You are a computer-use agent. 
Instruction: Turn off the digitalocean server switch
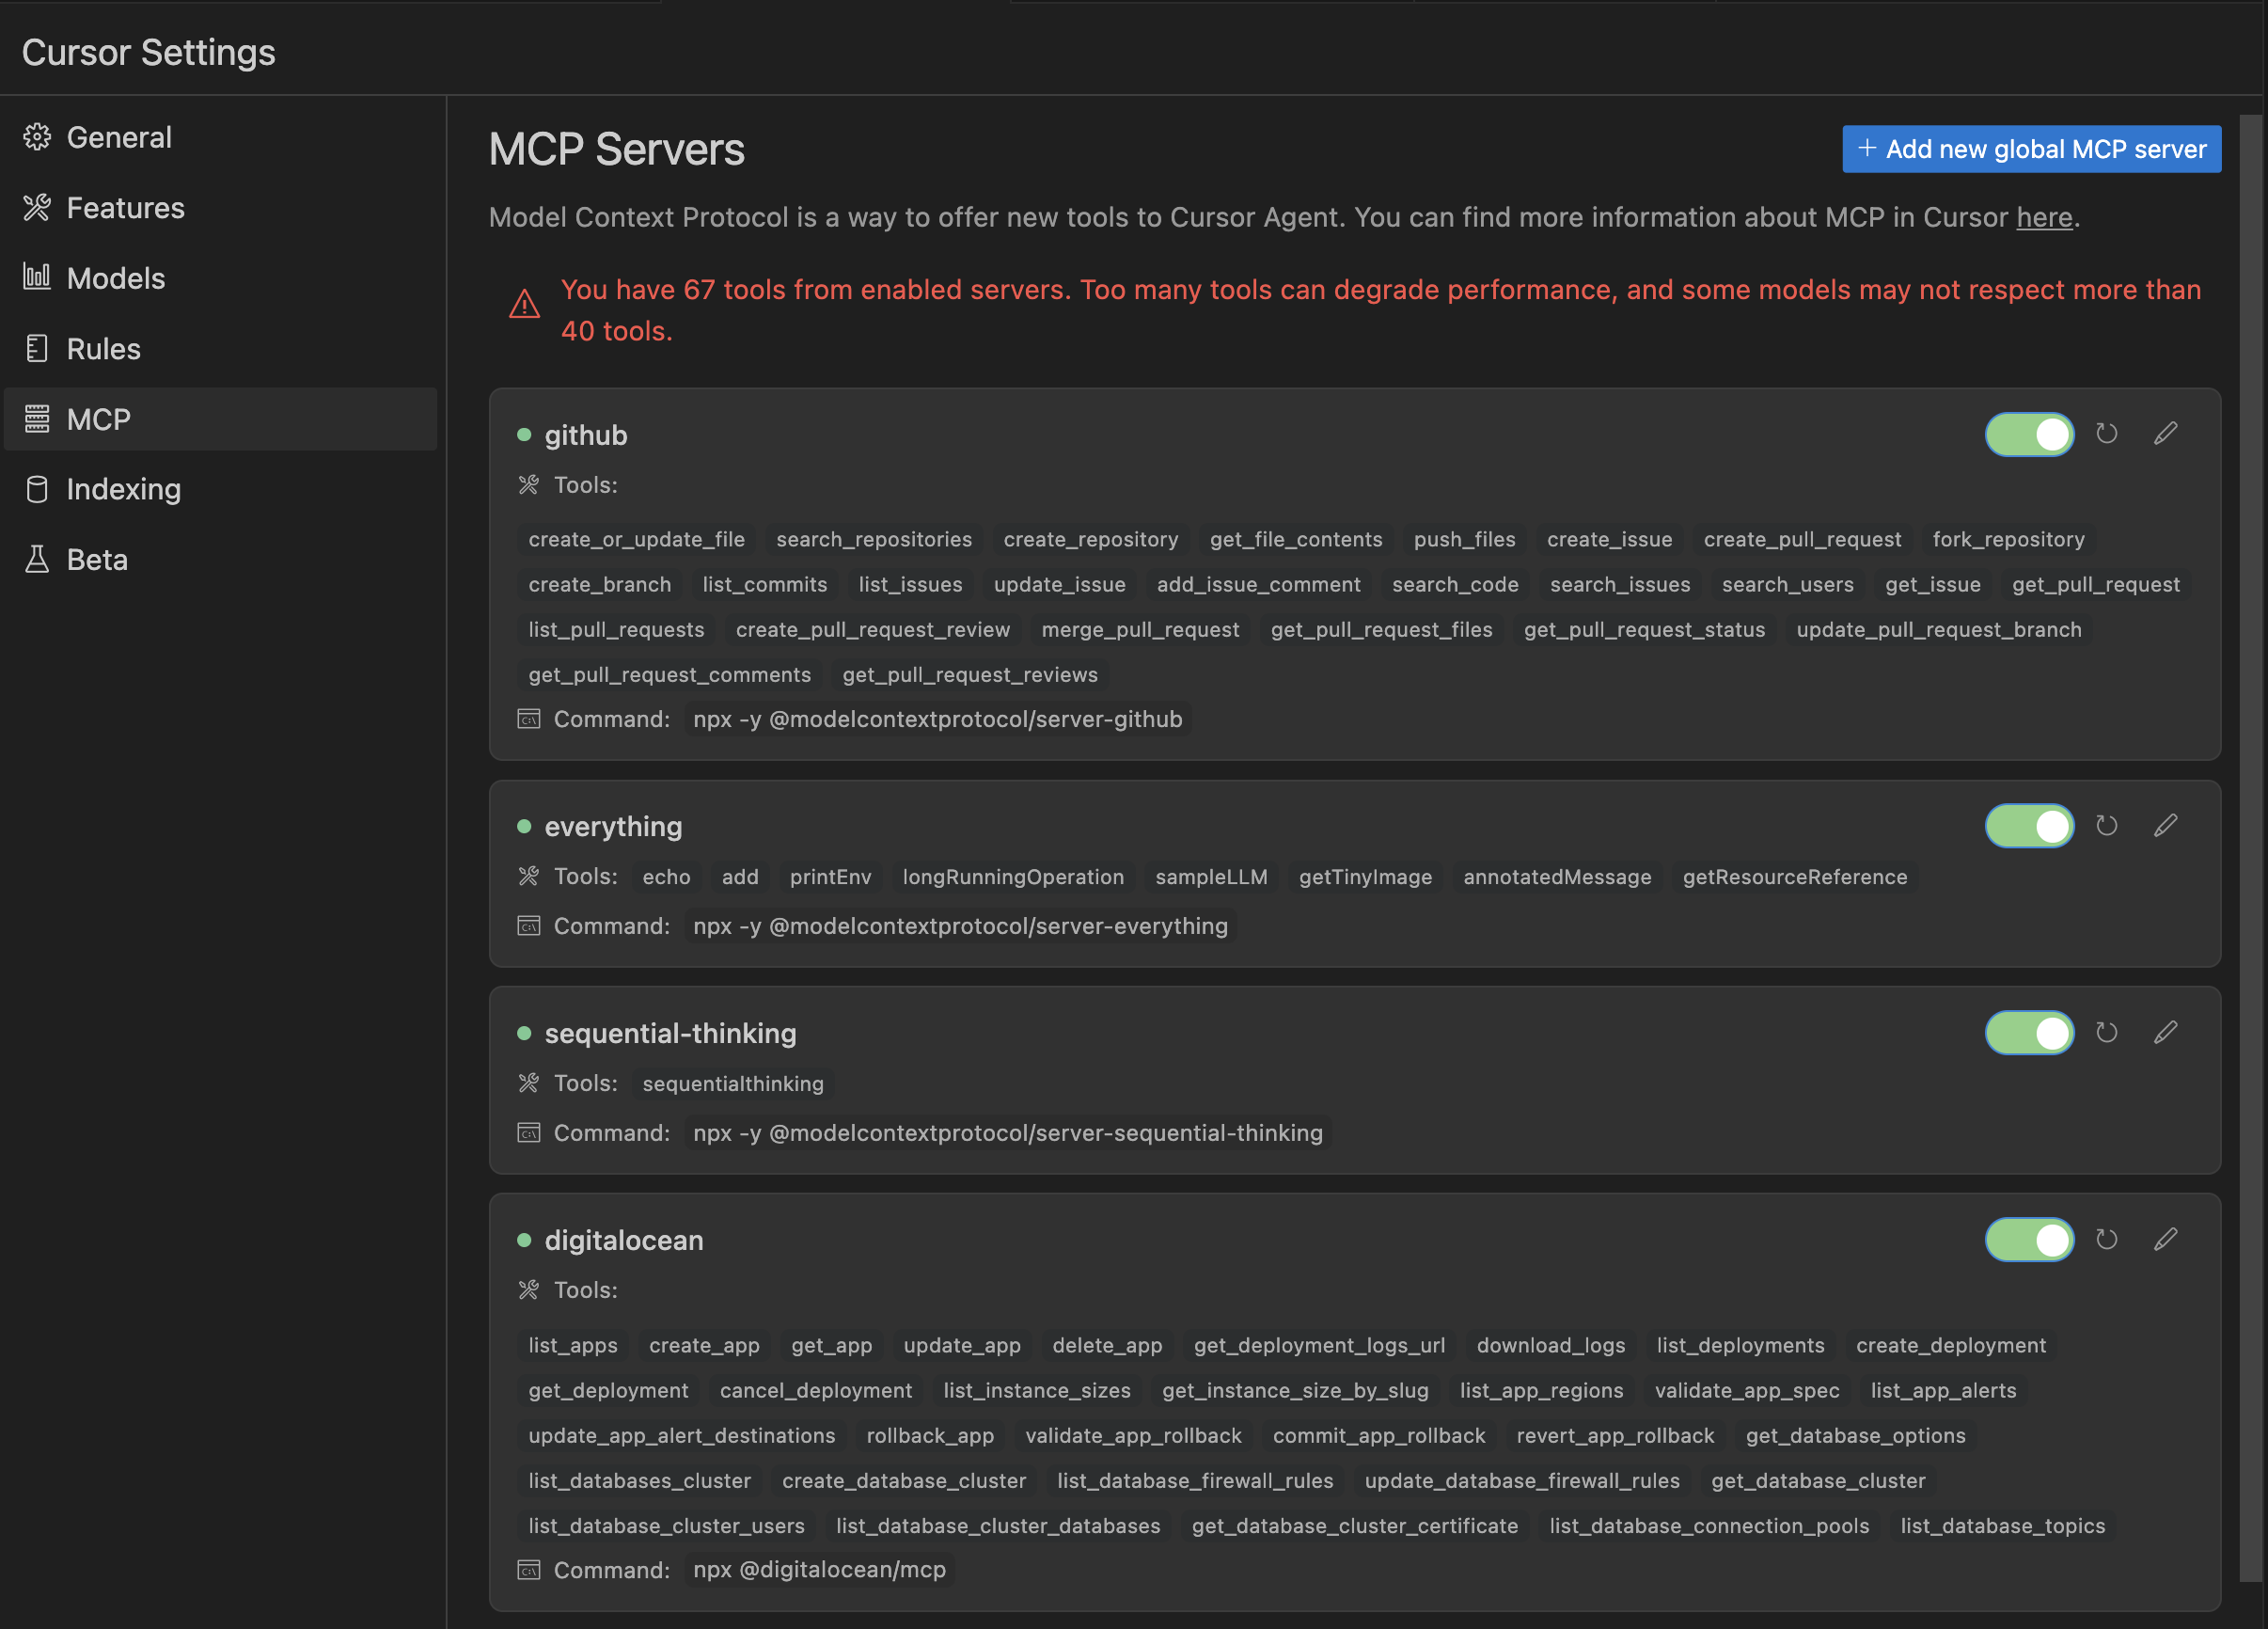click(2029, 1240)
